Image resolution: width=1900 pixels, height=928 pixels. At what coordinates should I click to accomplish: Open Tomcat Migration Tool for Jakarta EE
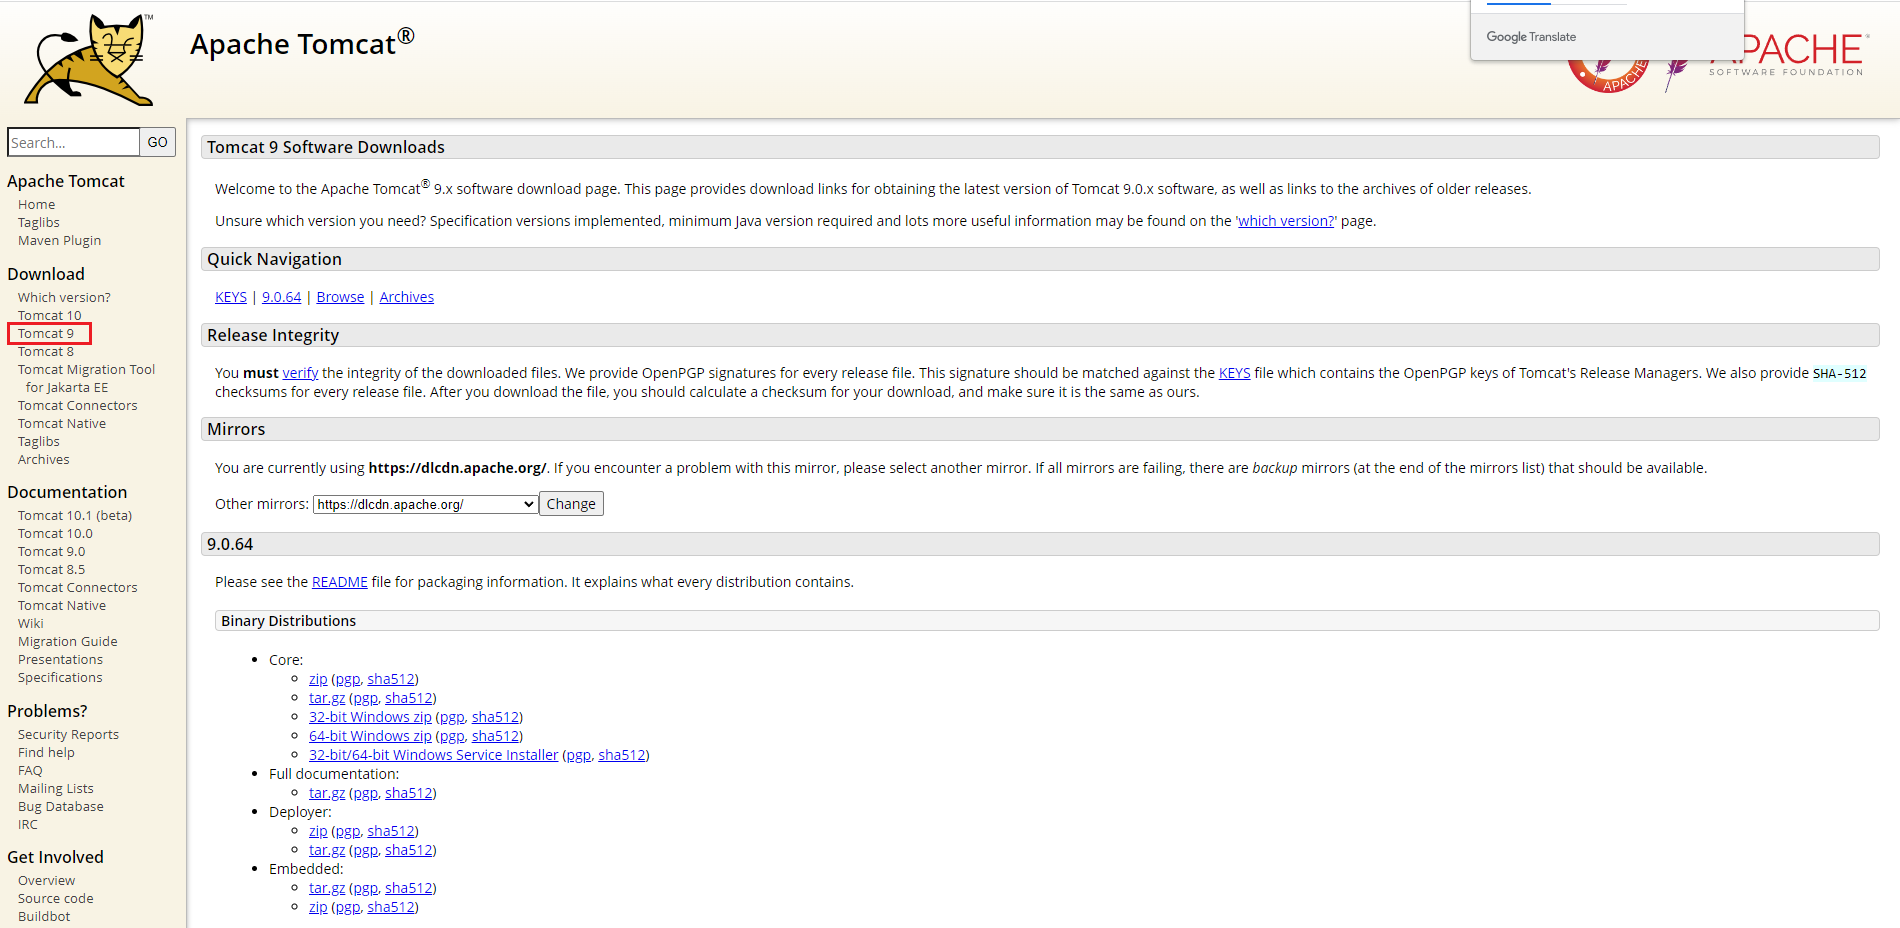(x=86, y=378)
